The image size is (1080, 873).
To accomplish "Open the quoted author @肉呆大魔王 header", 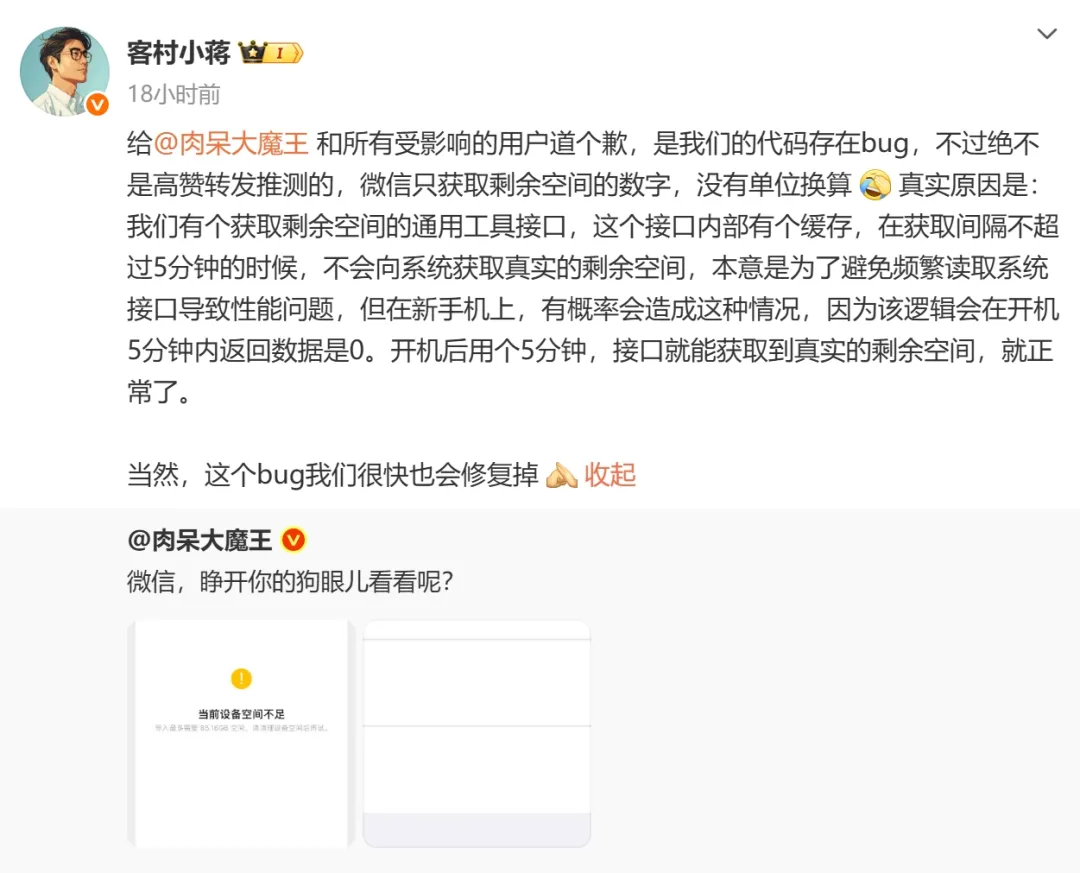I will pyautogui.click(x=200, y=540).
